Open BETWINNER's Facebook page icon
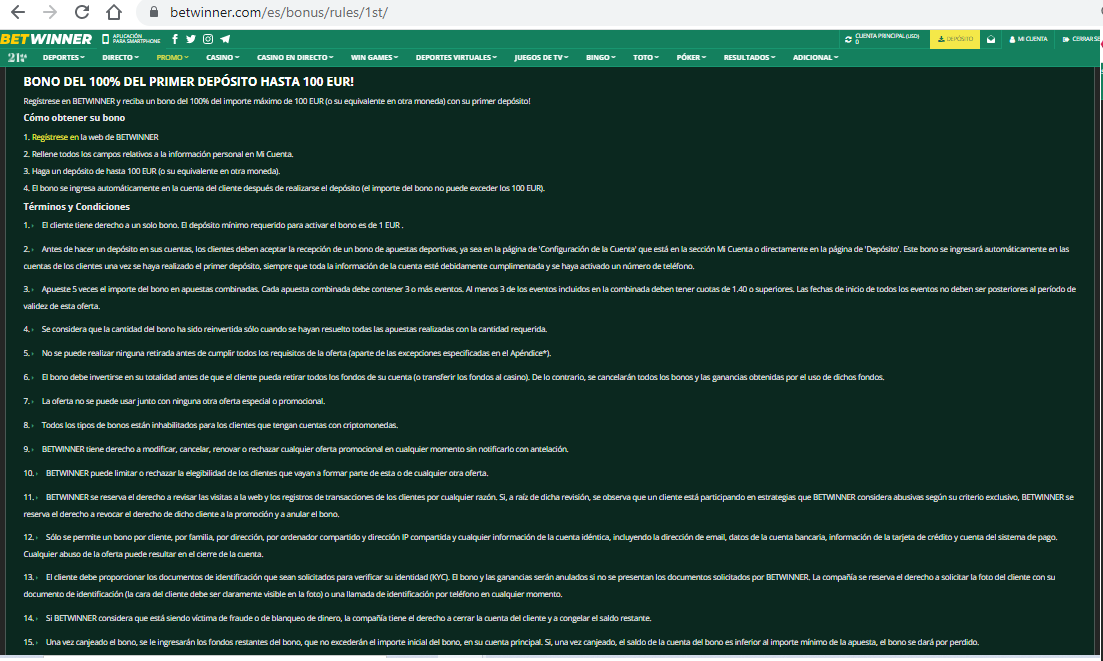The width and height of the screenshot is (1103, 661). pyautogui.click(x=175, y=39)
